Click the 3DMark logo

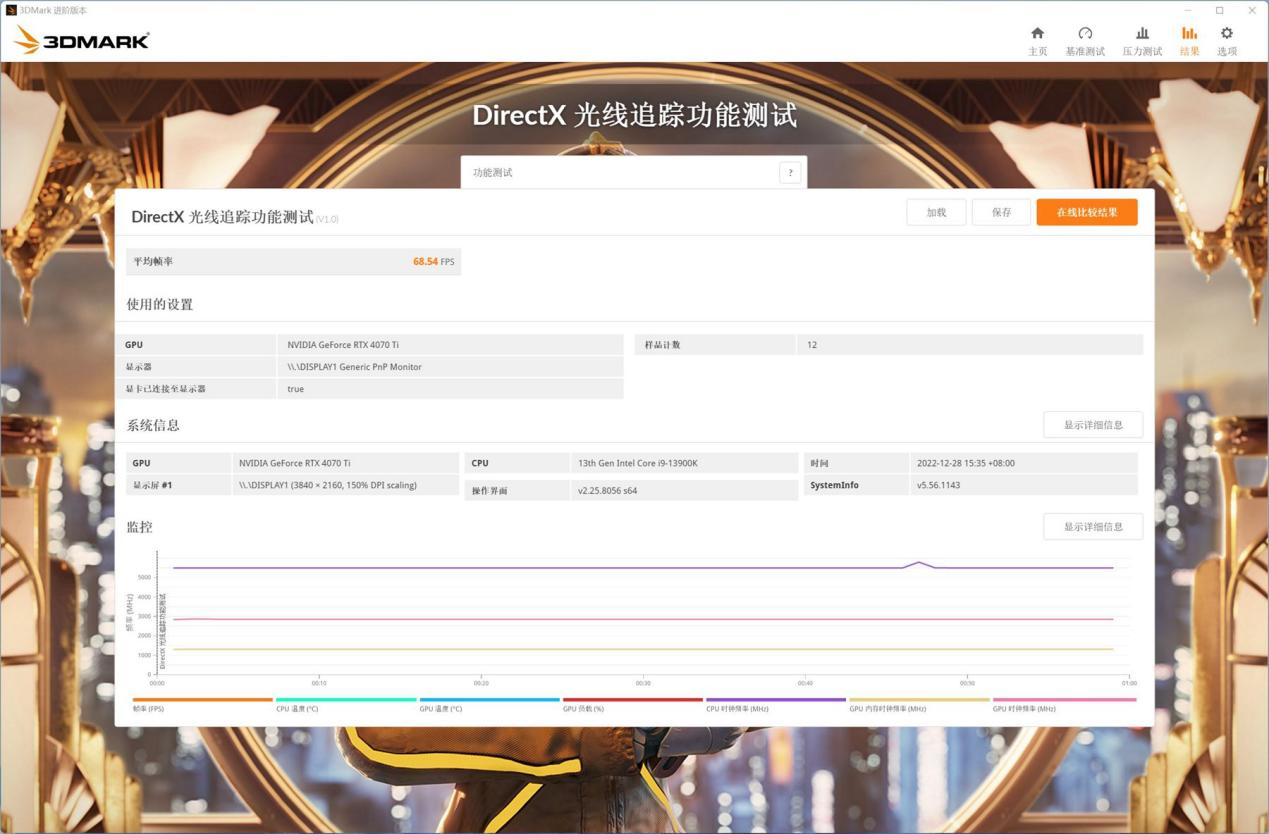(x=81, y=40)
